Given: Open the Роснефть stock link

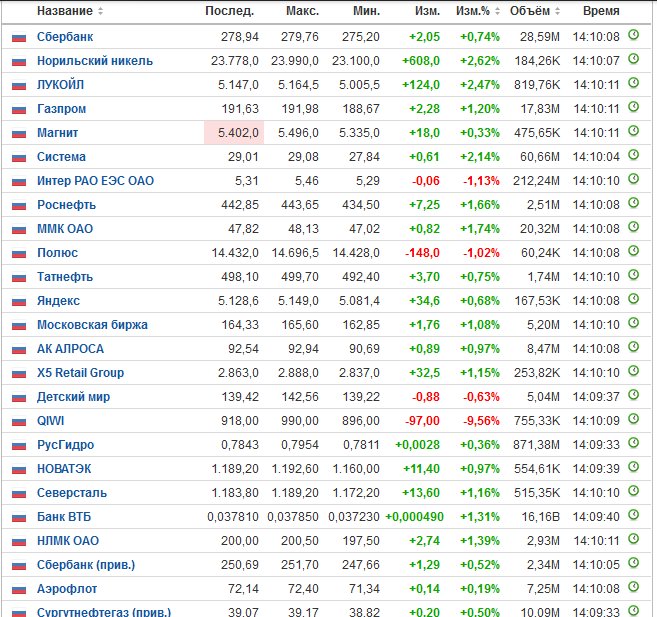Looking at the screenshot, I should coord(67,205).
